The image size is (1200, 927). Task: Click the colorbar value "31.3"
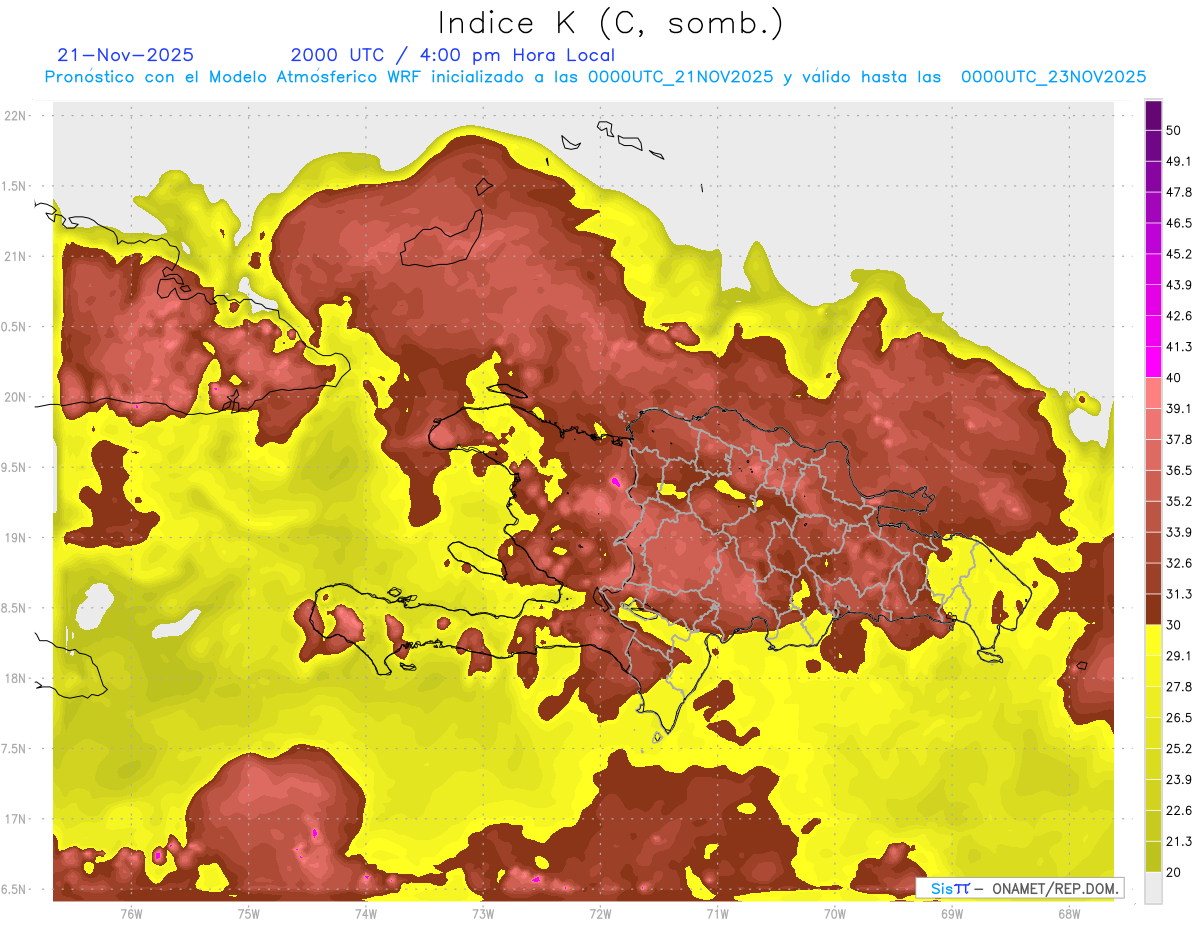coord(1179,594)
